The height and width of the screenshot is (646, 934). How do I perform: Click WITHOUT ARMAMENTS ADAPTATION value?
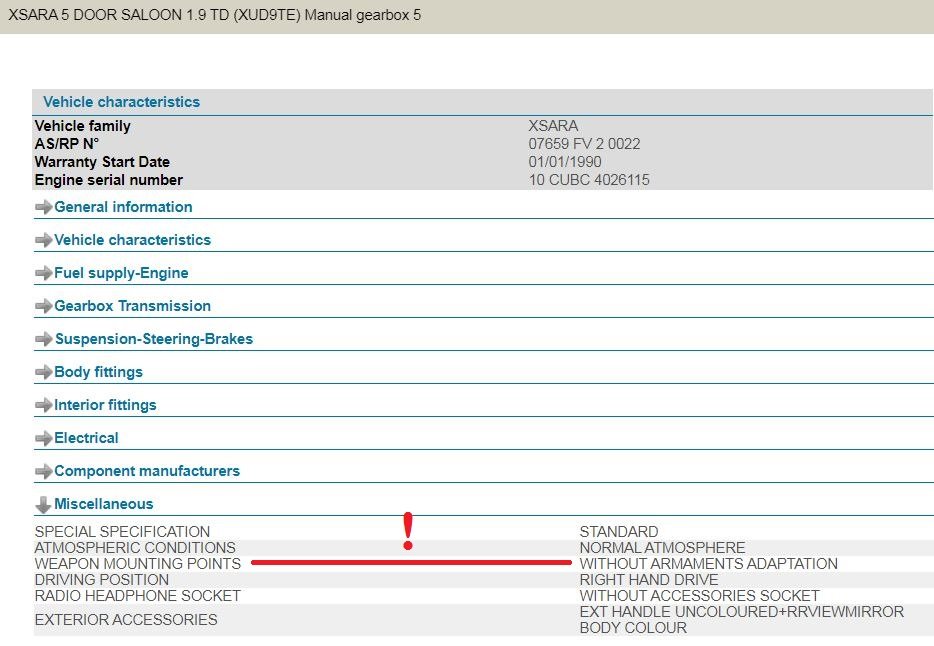coord(708,564)
